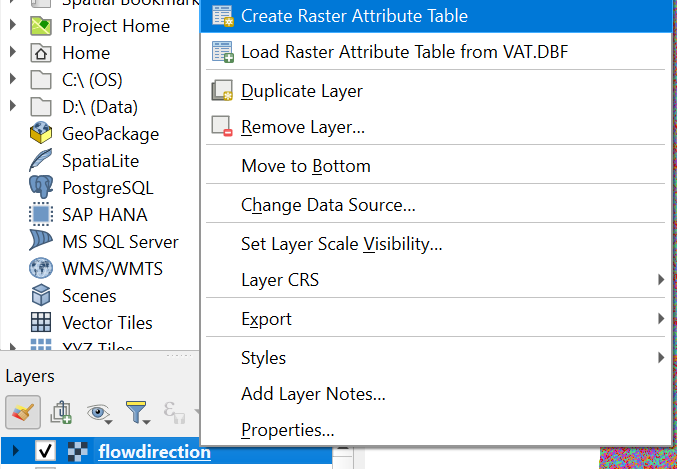Click Project Home label in browser
This screenshot has height=469, width=677.
(116, 26)
